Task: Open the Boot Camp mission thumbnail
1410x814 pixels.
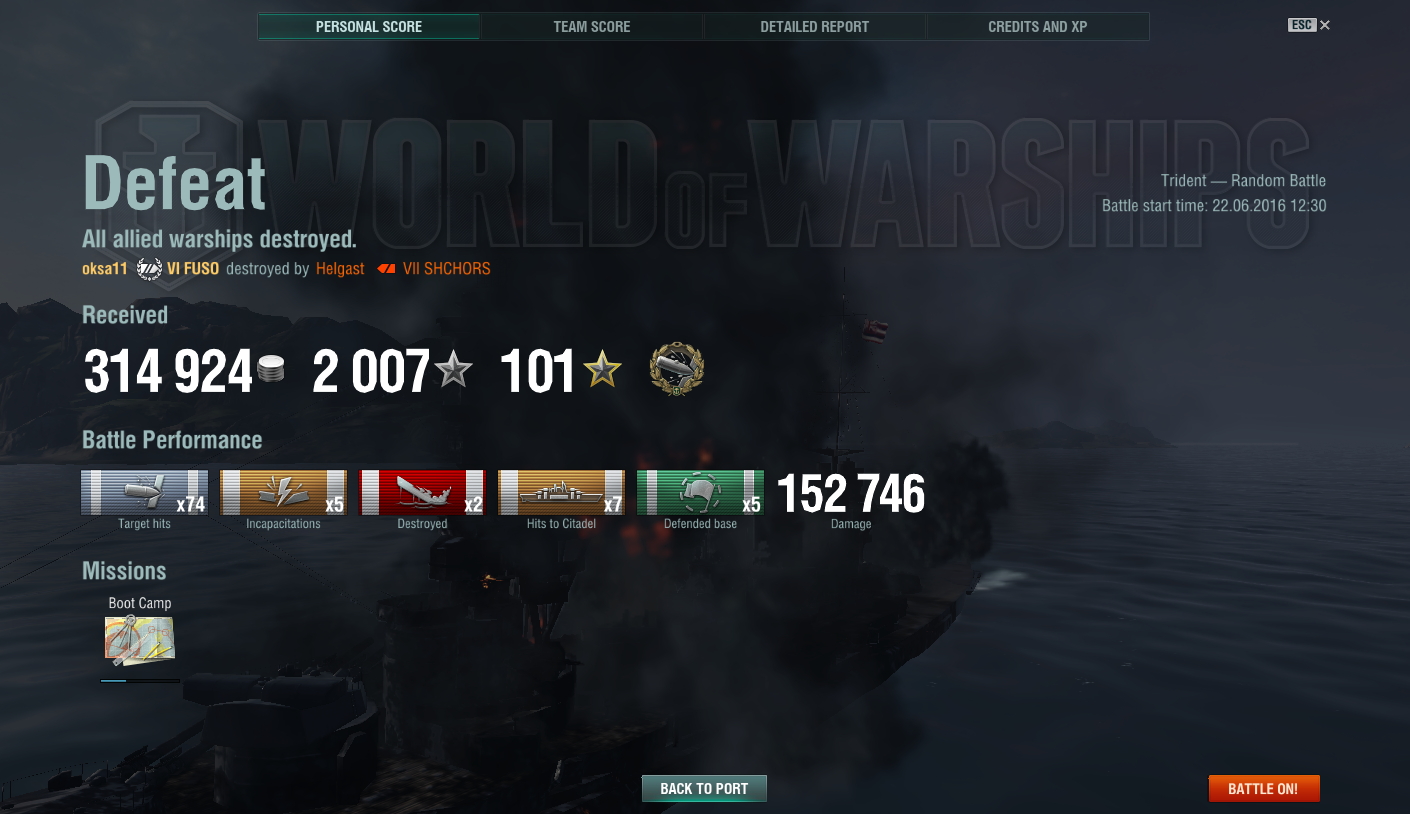Action: [x=140, y=640]
